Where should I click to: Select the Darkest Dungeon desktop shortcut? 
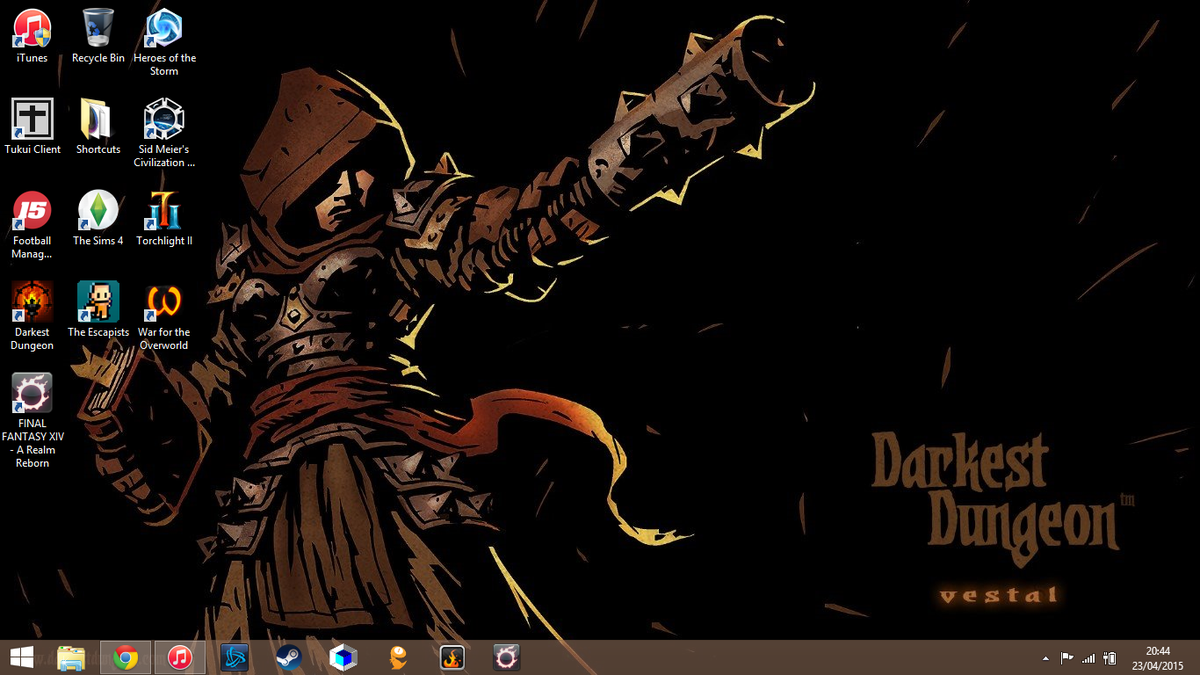(x=32, y=316)
